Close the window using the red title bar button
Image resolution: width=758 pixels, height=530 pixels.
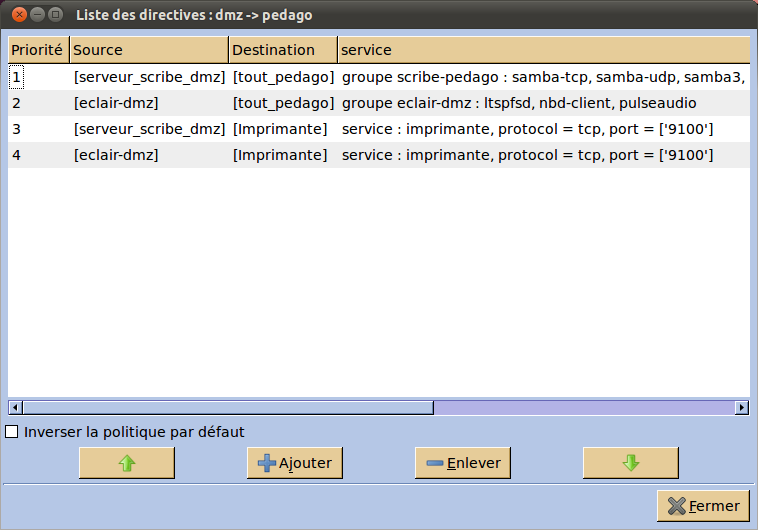19,15
